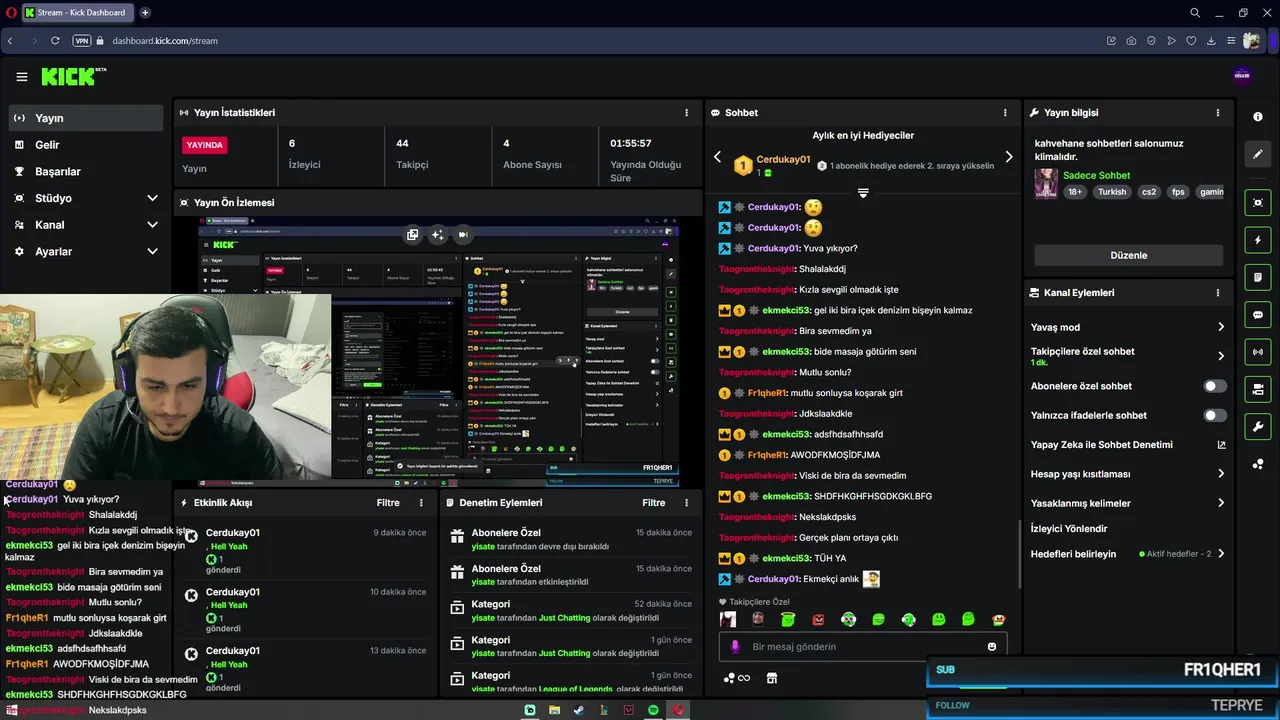
Task: Click the Düzenle button
Action: (1129, 255)
